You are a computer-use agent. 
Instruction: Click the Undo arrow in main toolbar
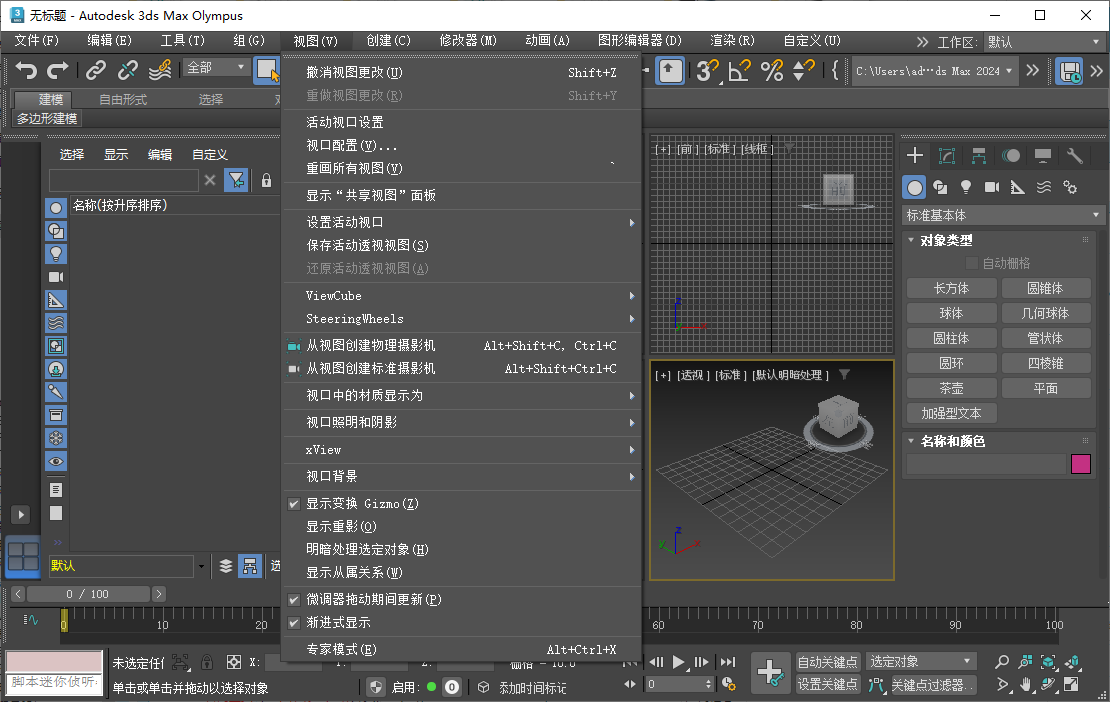[x=26, y=70]
